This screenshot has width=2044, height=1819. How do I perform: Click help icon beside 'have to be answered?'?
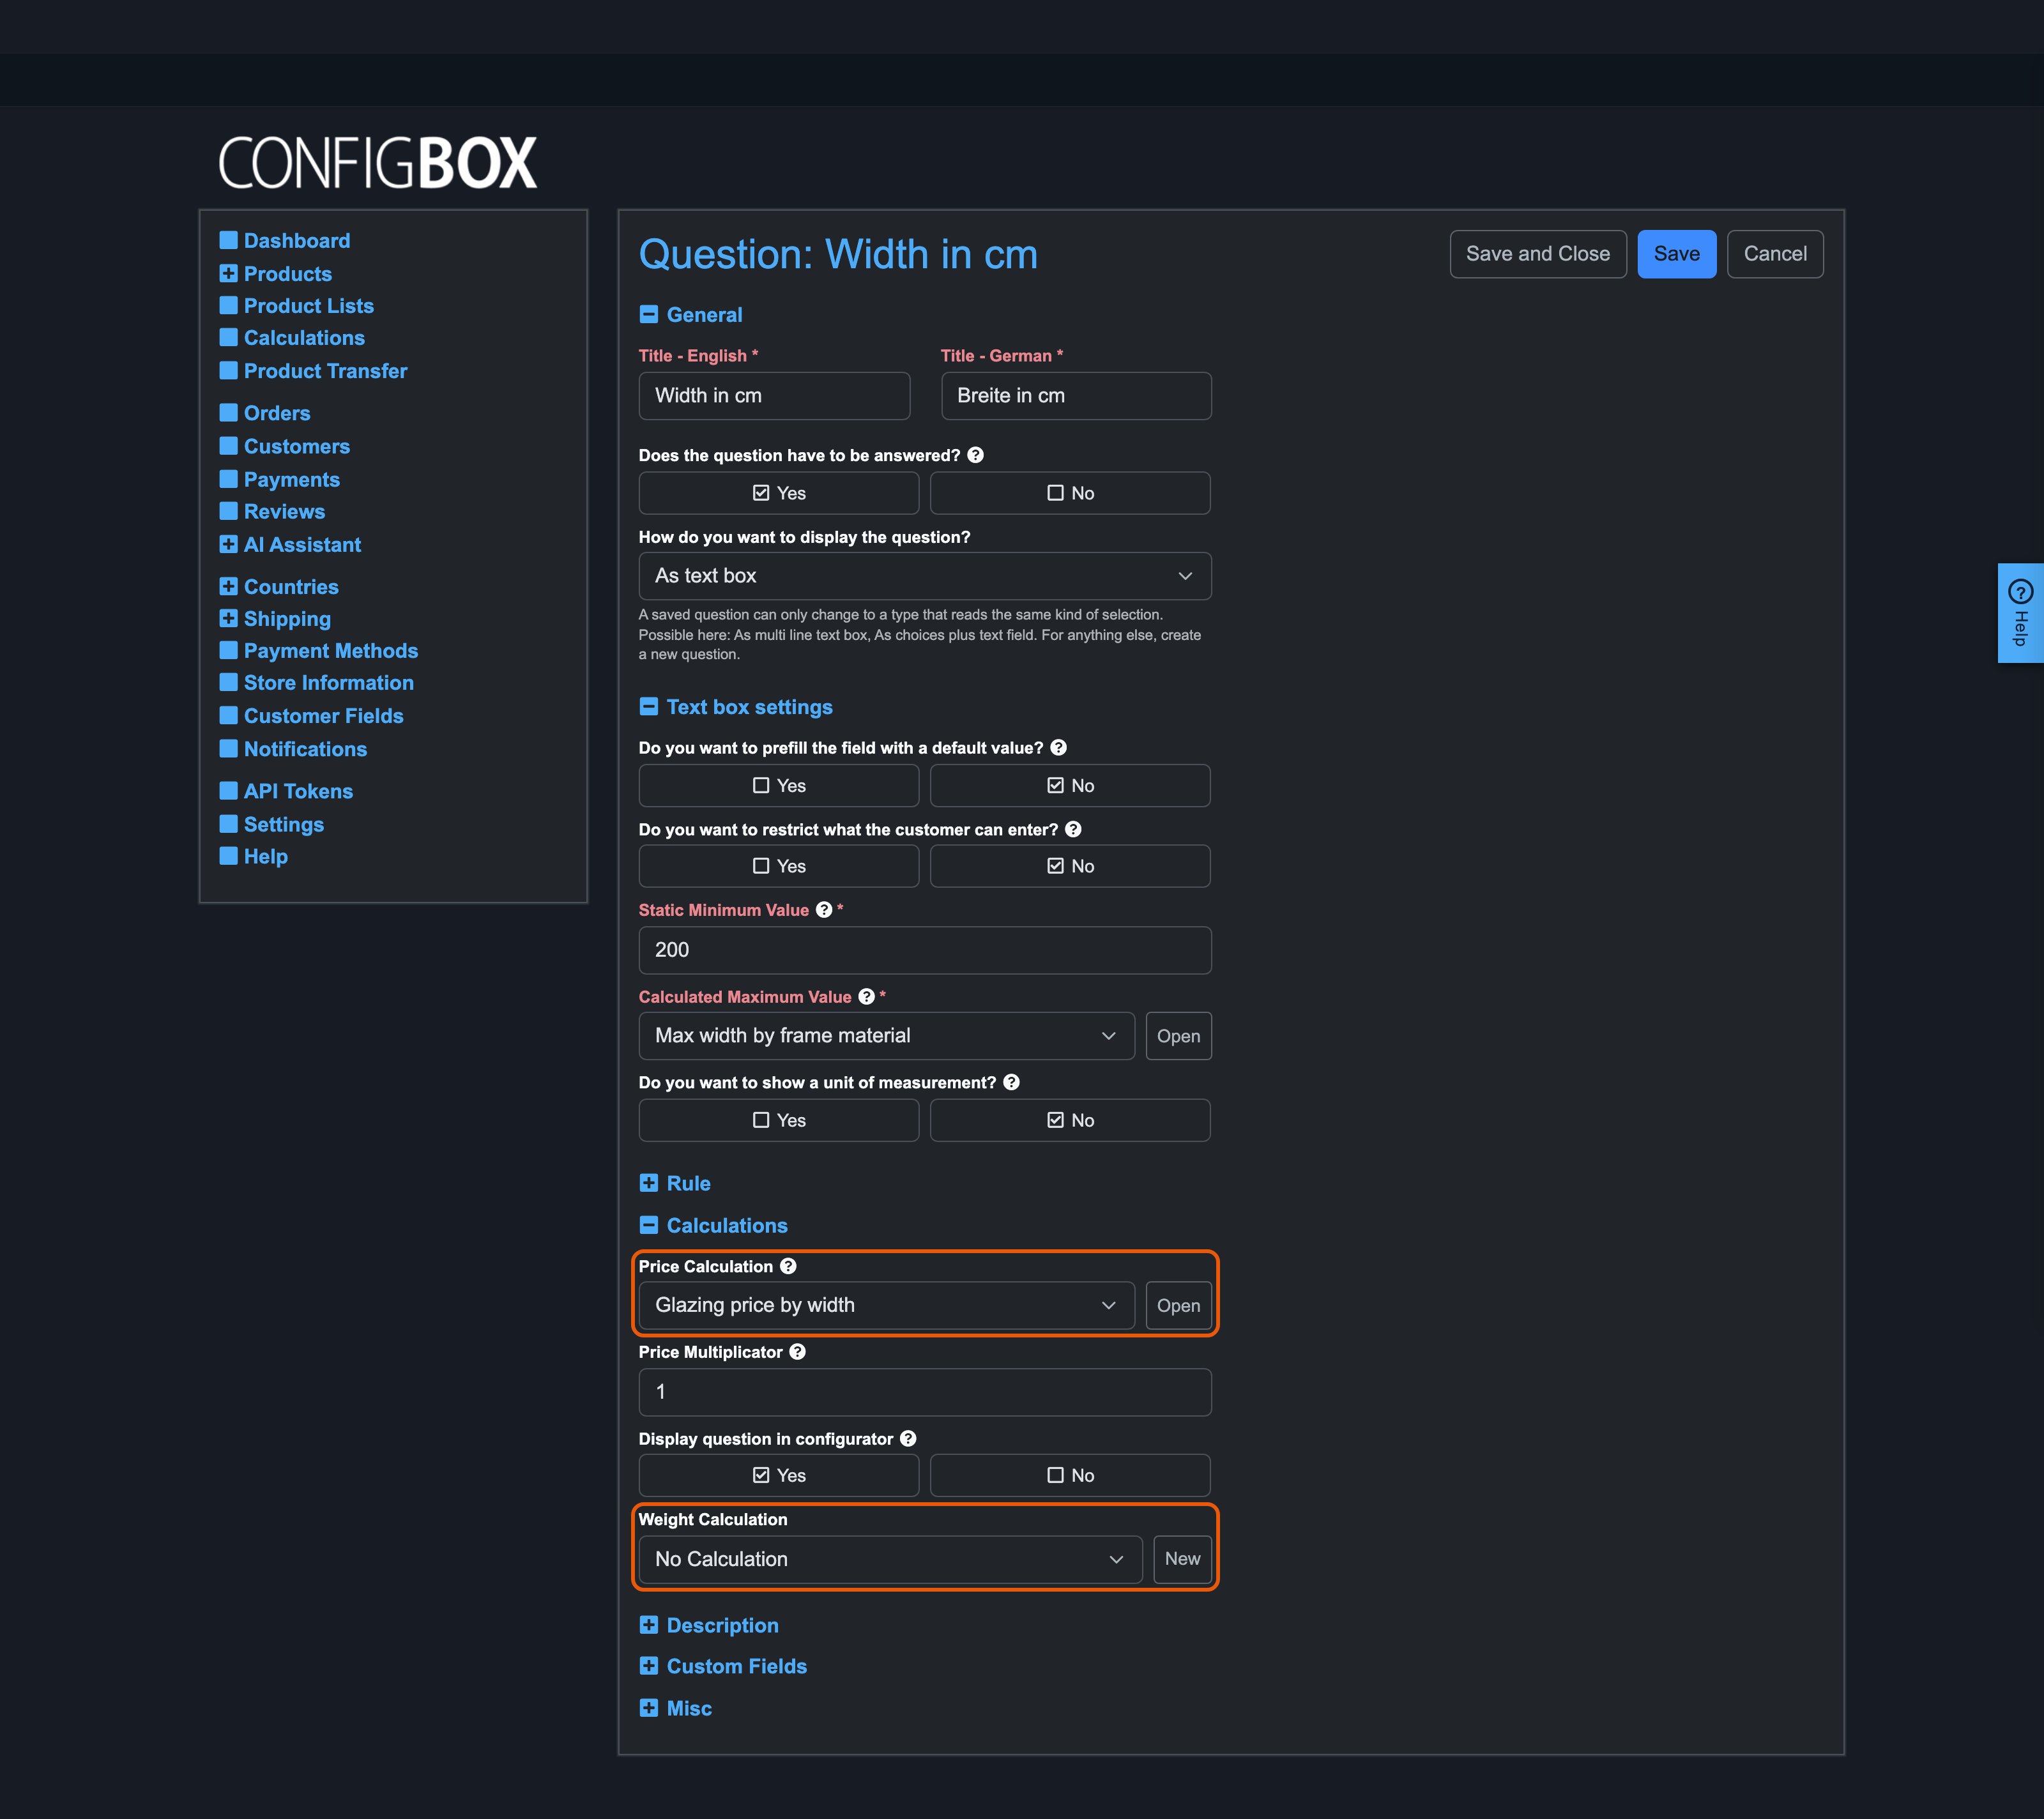(x=976, y=455)
